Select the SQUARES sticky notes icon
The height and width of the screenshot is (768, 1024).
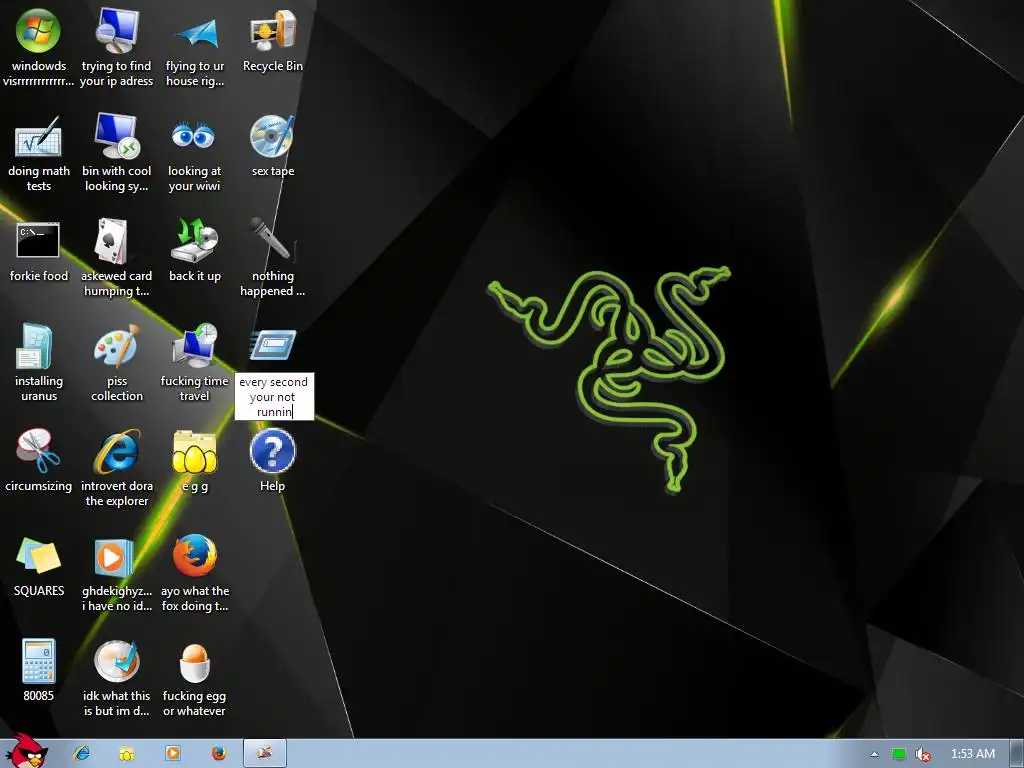[39, 556]
